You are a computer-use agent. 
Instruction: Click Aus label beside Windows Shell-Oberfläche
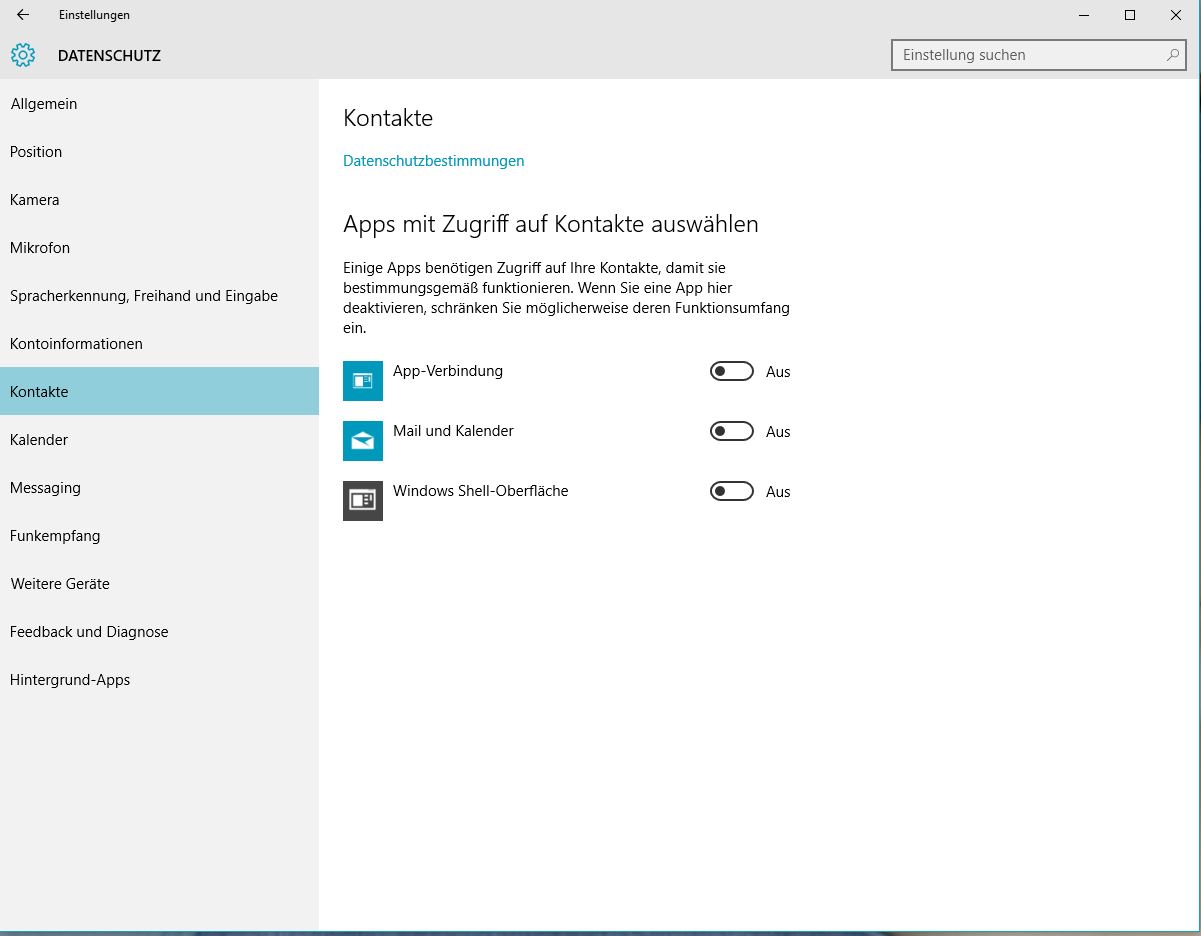(x=778, y=492)
